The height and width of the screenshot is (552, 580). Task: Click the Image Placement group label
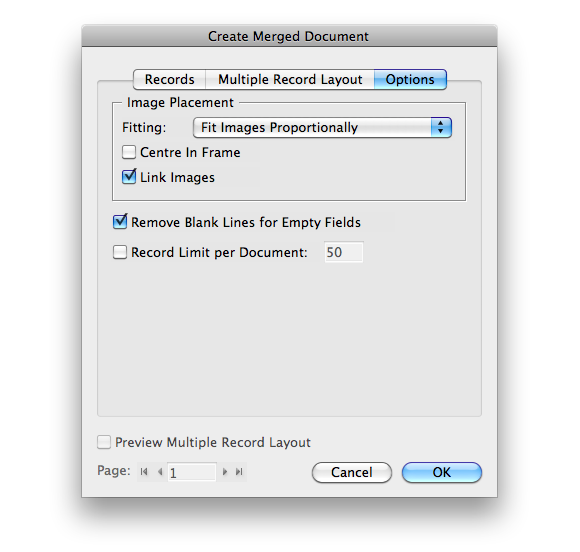coord(180,102)
